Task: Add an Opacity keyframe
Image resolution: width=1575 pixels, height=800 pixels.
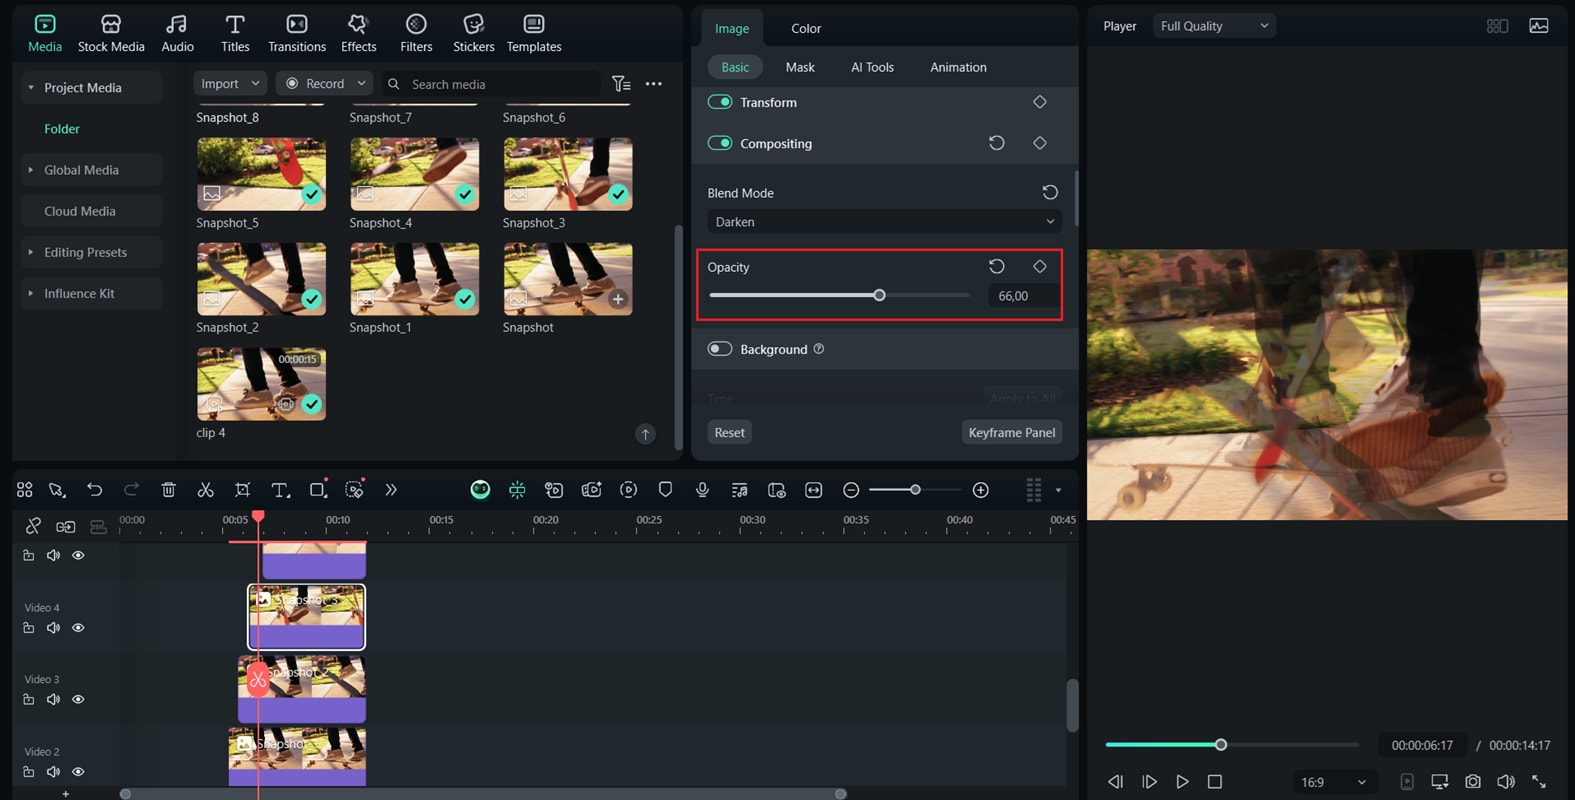Action: click(1040, 266)
